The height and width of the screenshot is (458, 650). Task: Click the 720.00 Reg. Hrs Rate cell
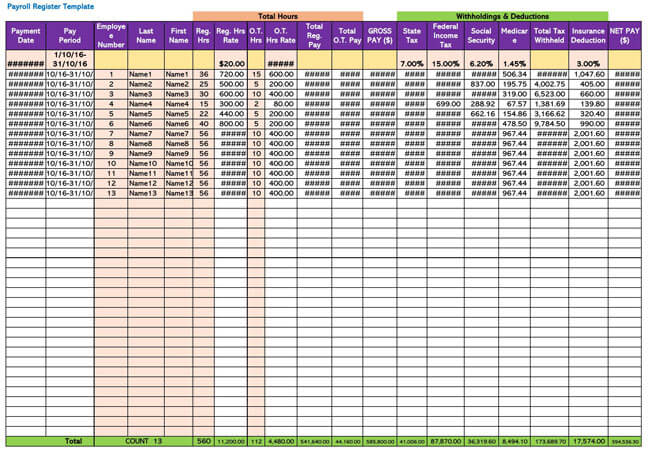coord(232,75)
